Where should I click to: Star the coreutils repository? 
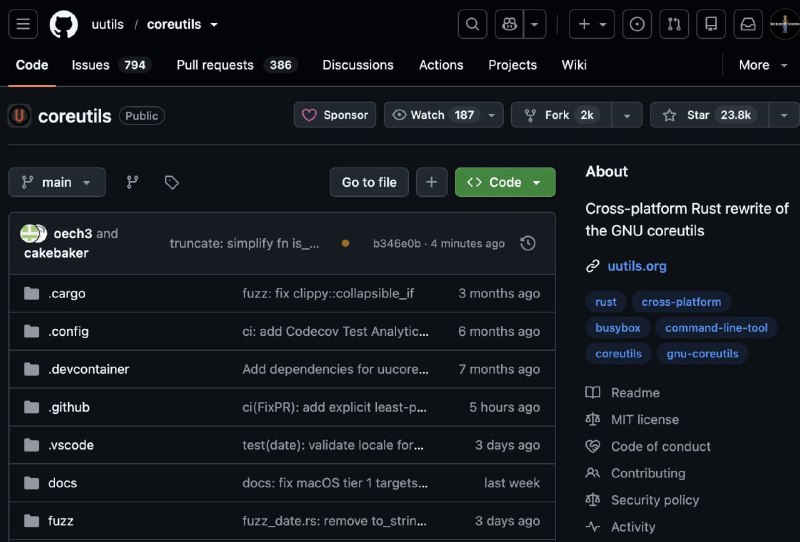(x=709, y=115)
